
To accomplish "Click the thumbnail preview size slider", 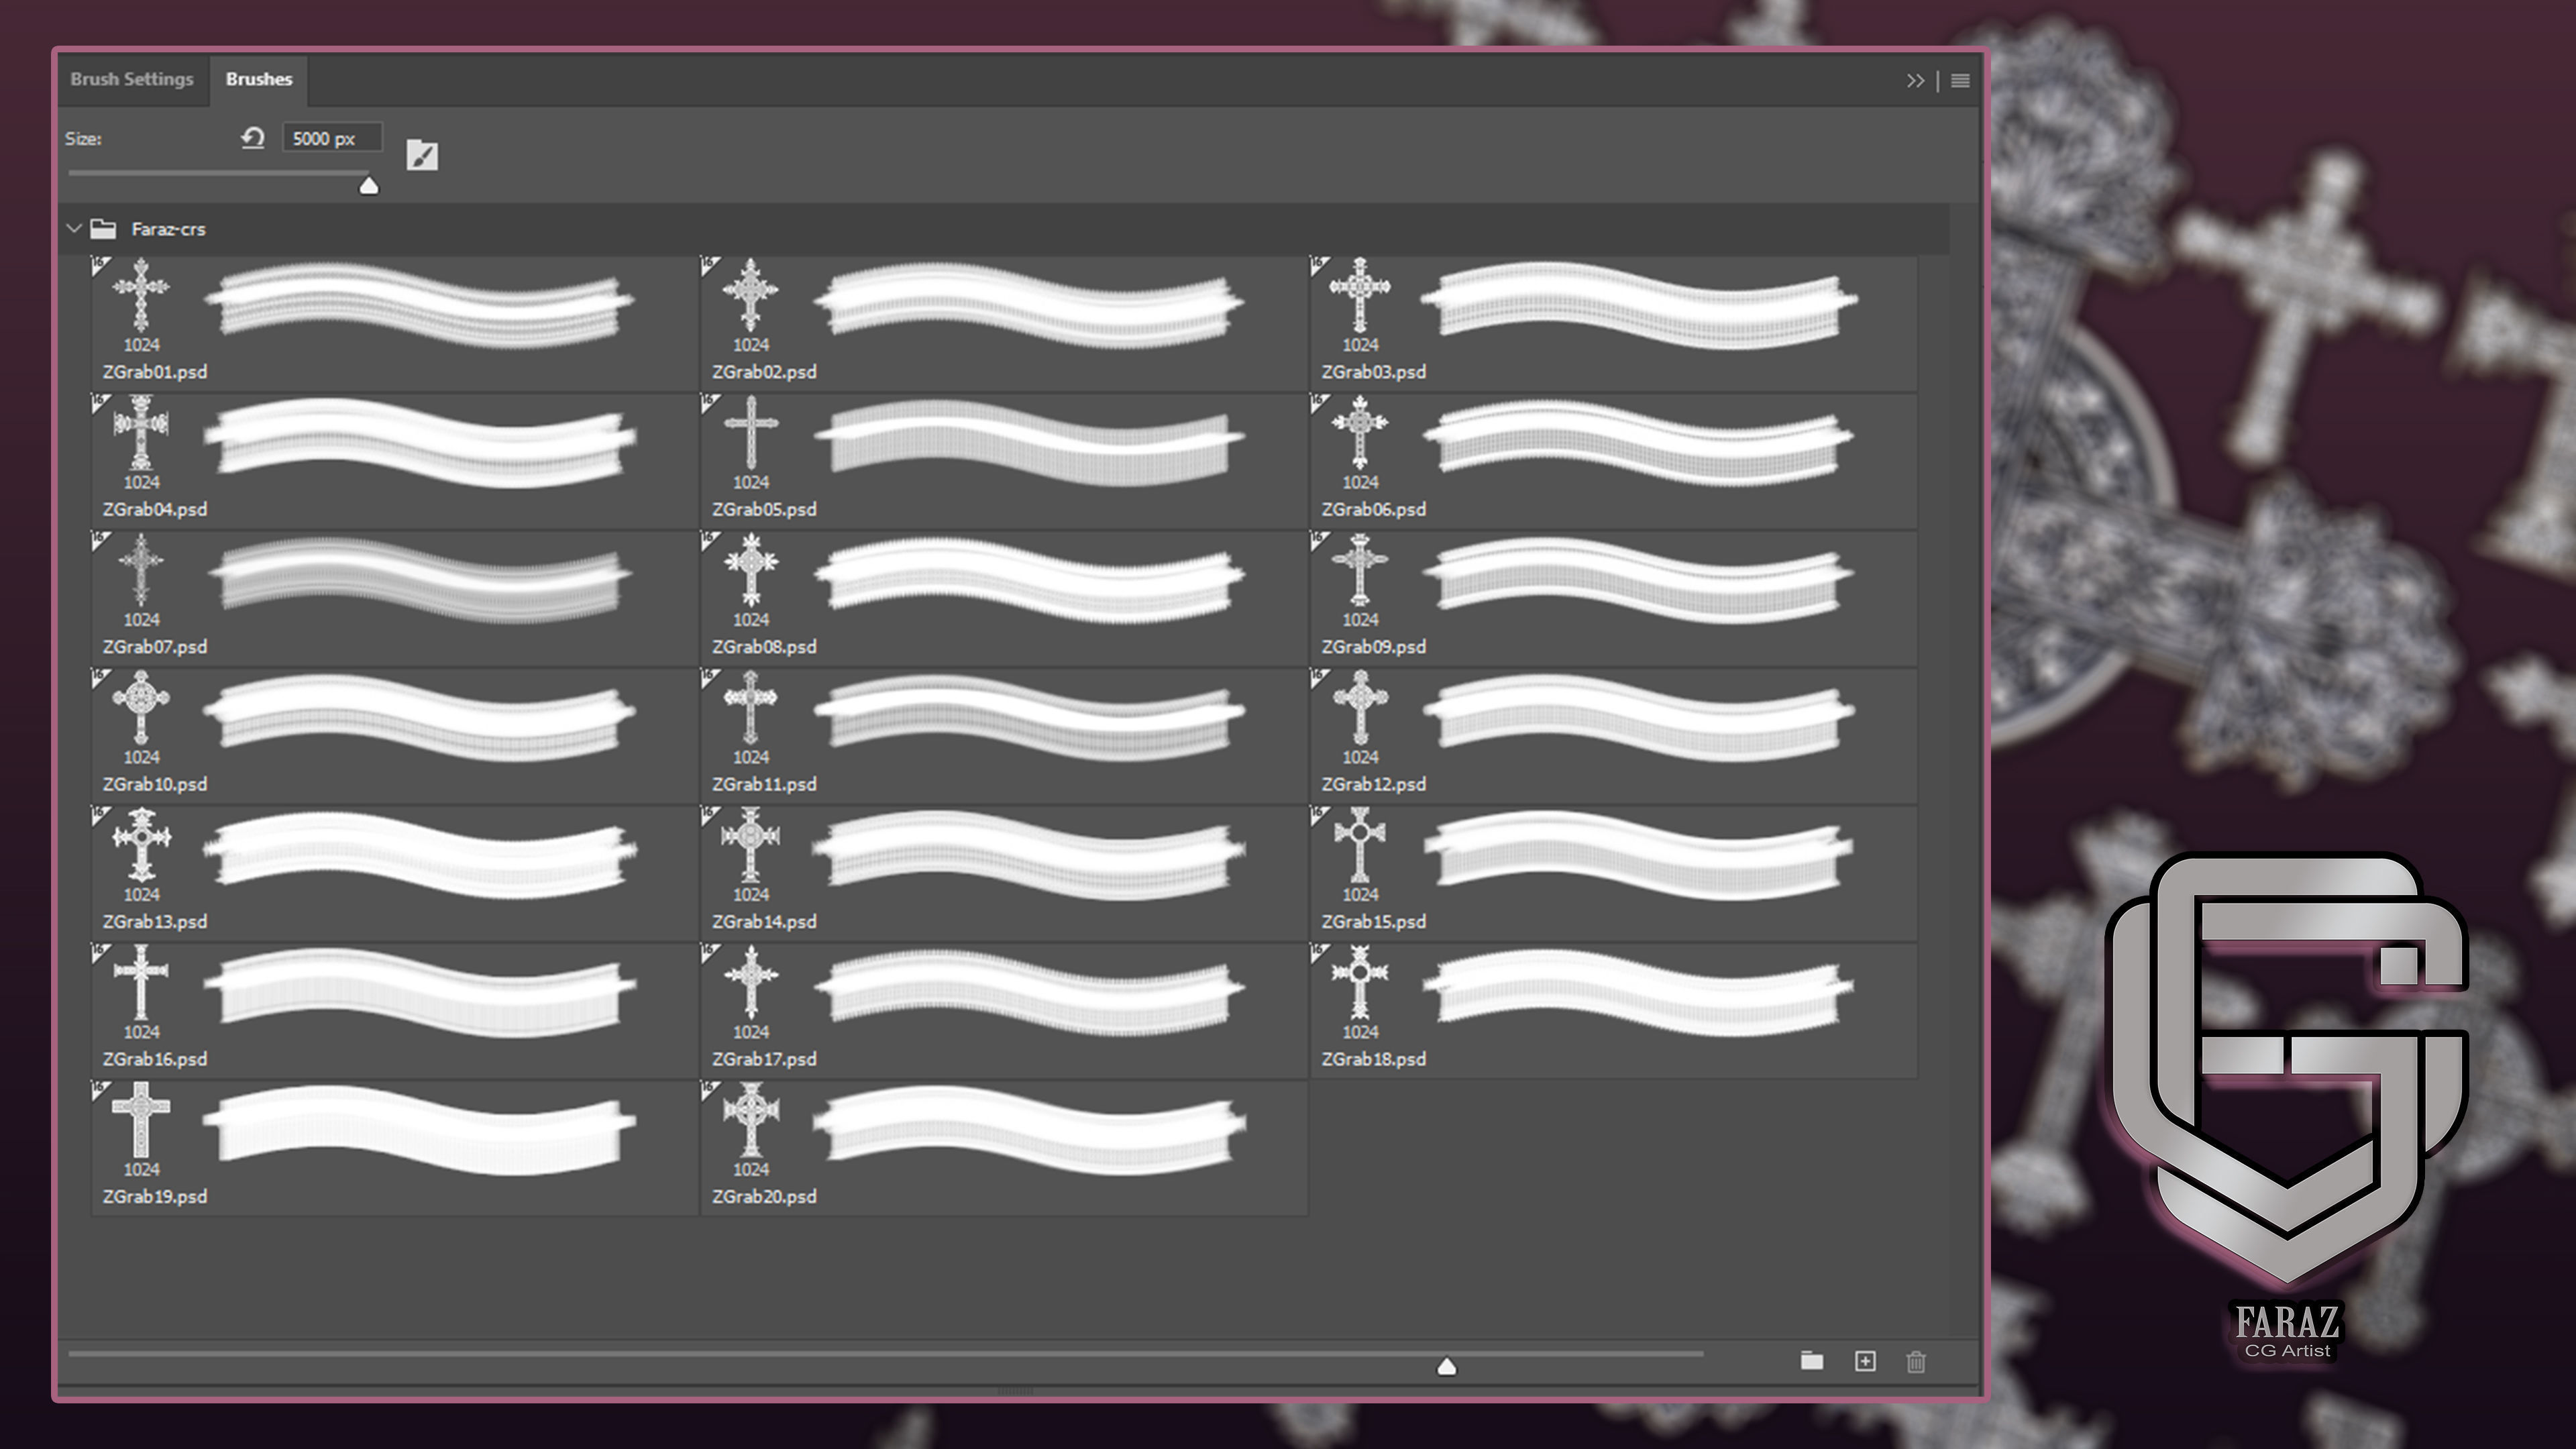I will [1446, 1366].
